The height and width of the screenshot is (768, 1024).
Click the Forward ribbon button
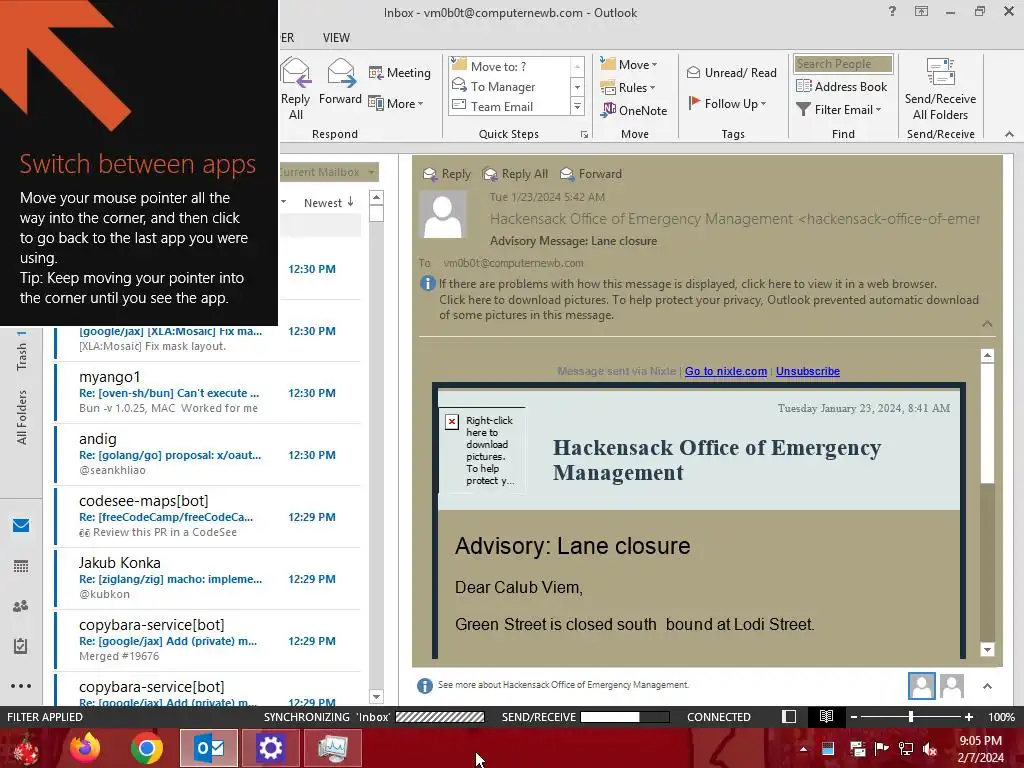pos(340,82)
